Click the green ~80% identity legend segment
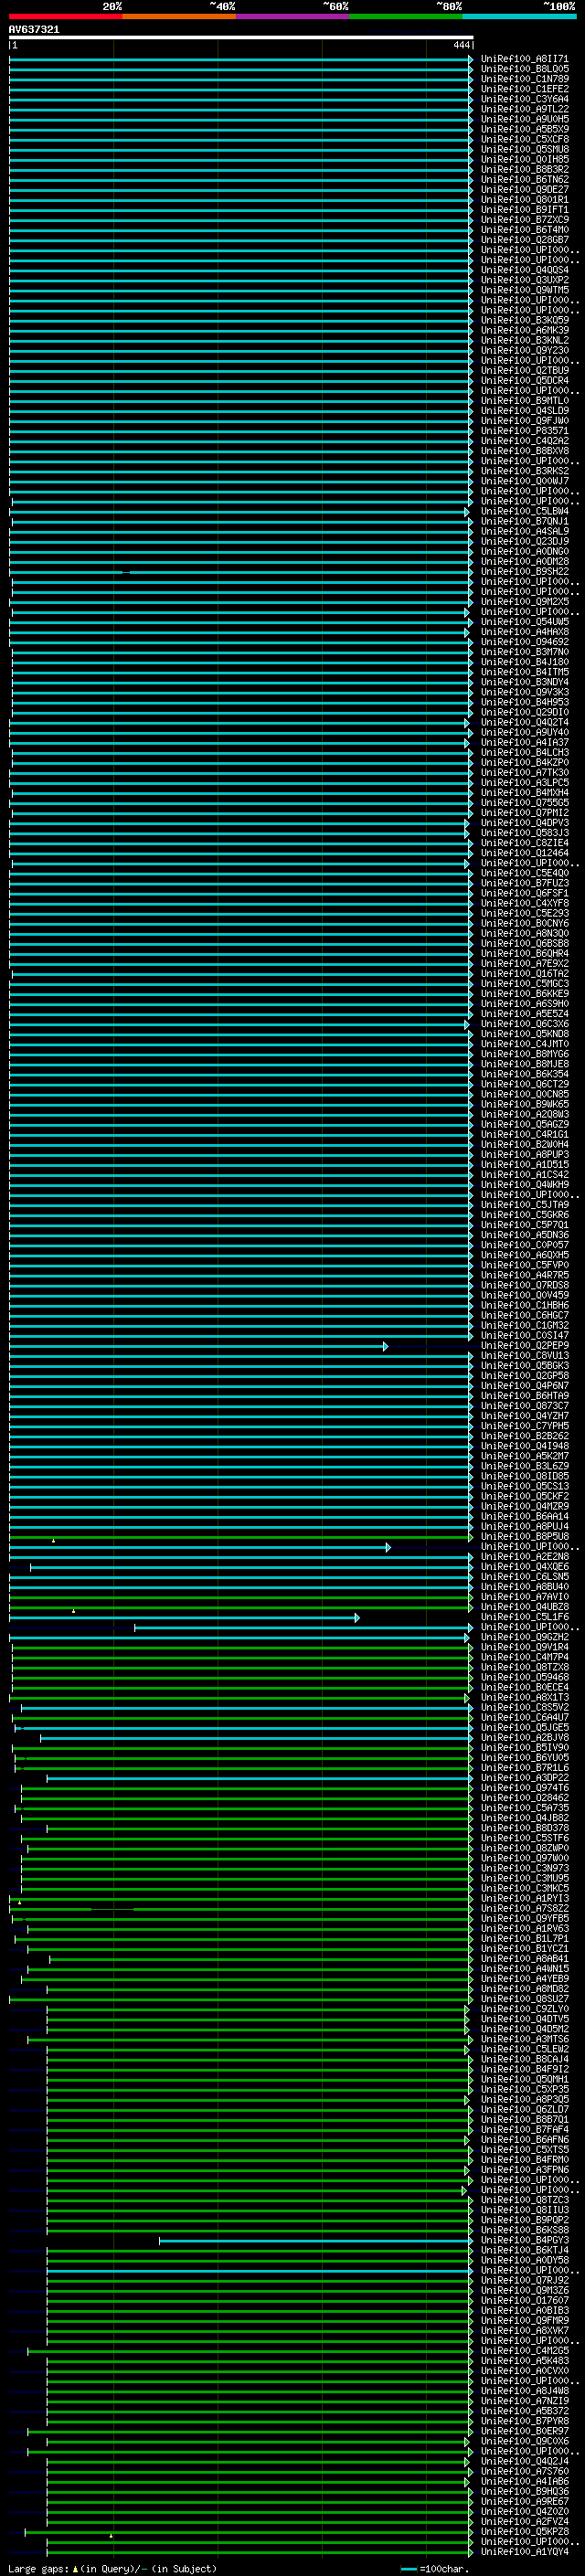The image size is (585, 2576). click(406, 17)
